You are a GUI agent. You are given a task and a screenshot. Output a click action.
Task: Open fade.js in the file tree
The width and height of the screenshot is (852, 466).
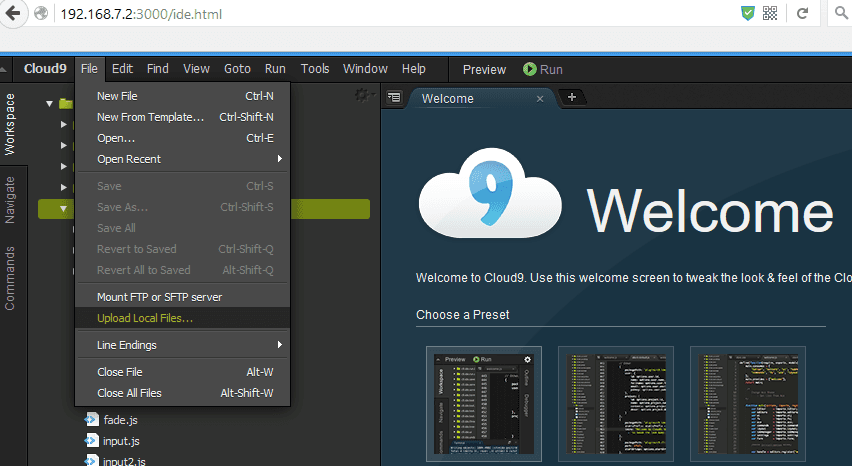point(120,420)
